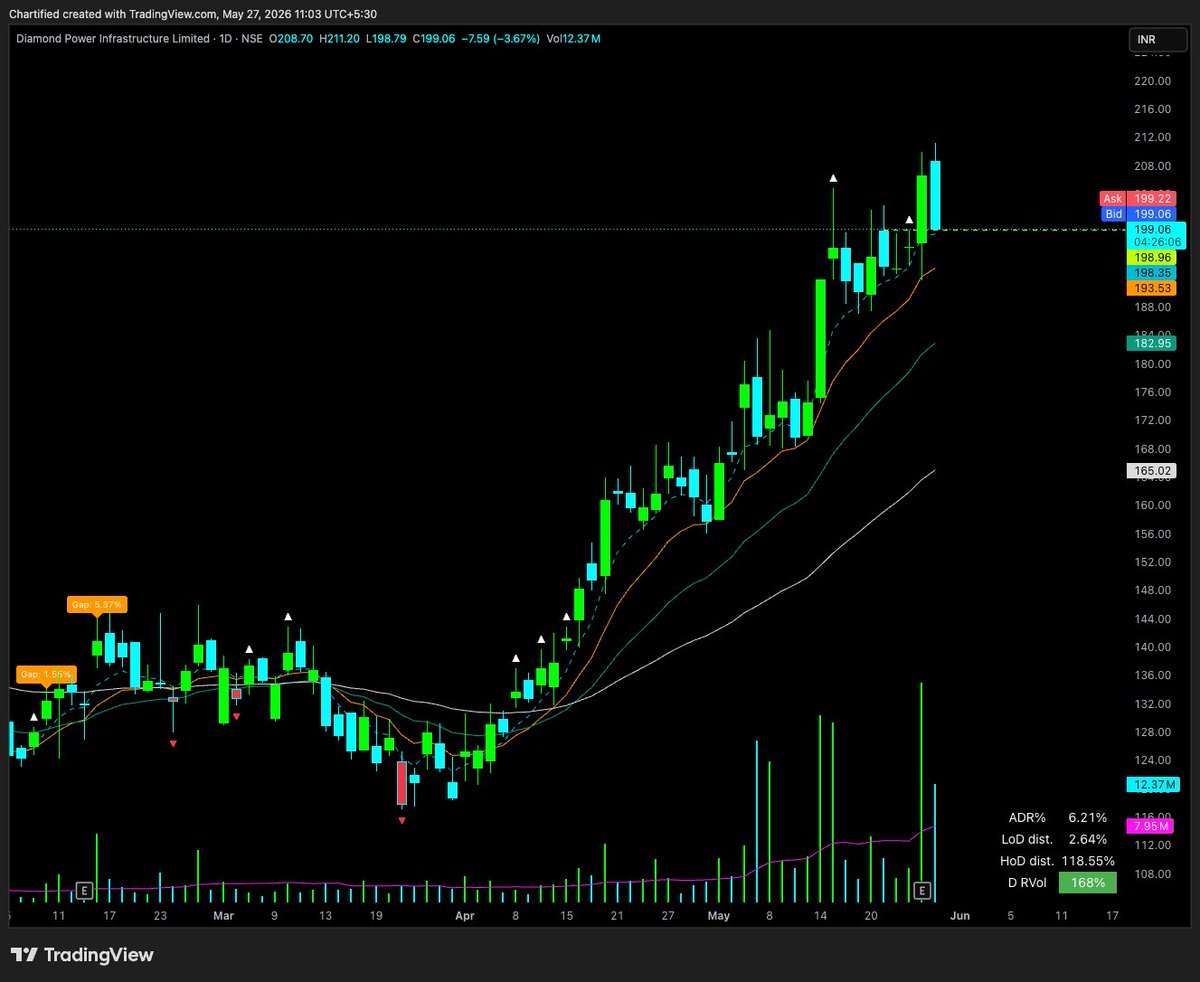
Task: Select the Gap: 1.5% orange label
Action: (45, 675)
